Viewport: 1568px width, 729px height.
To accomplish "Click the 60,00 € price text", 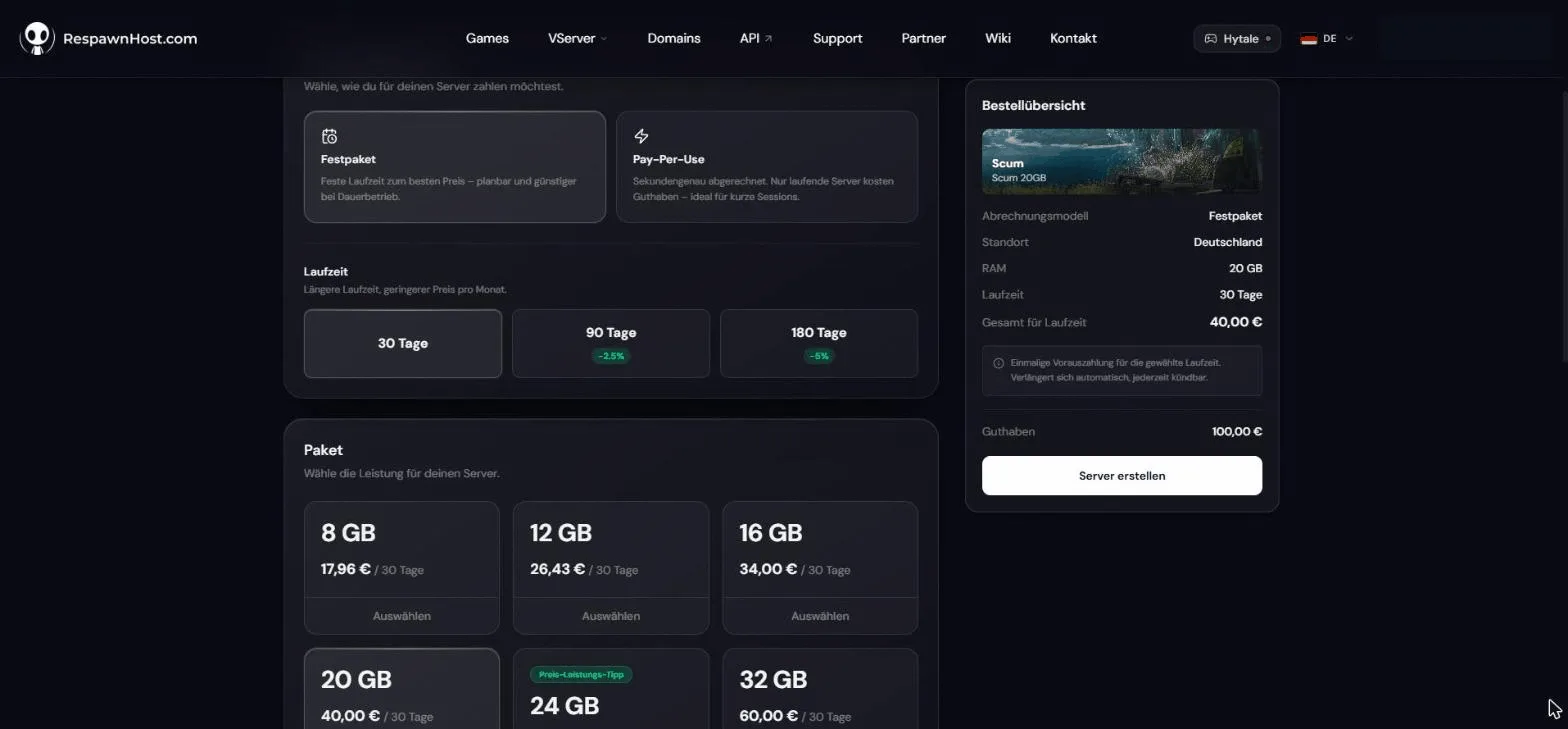I will (x=768, y=716).
